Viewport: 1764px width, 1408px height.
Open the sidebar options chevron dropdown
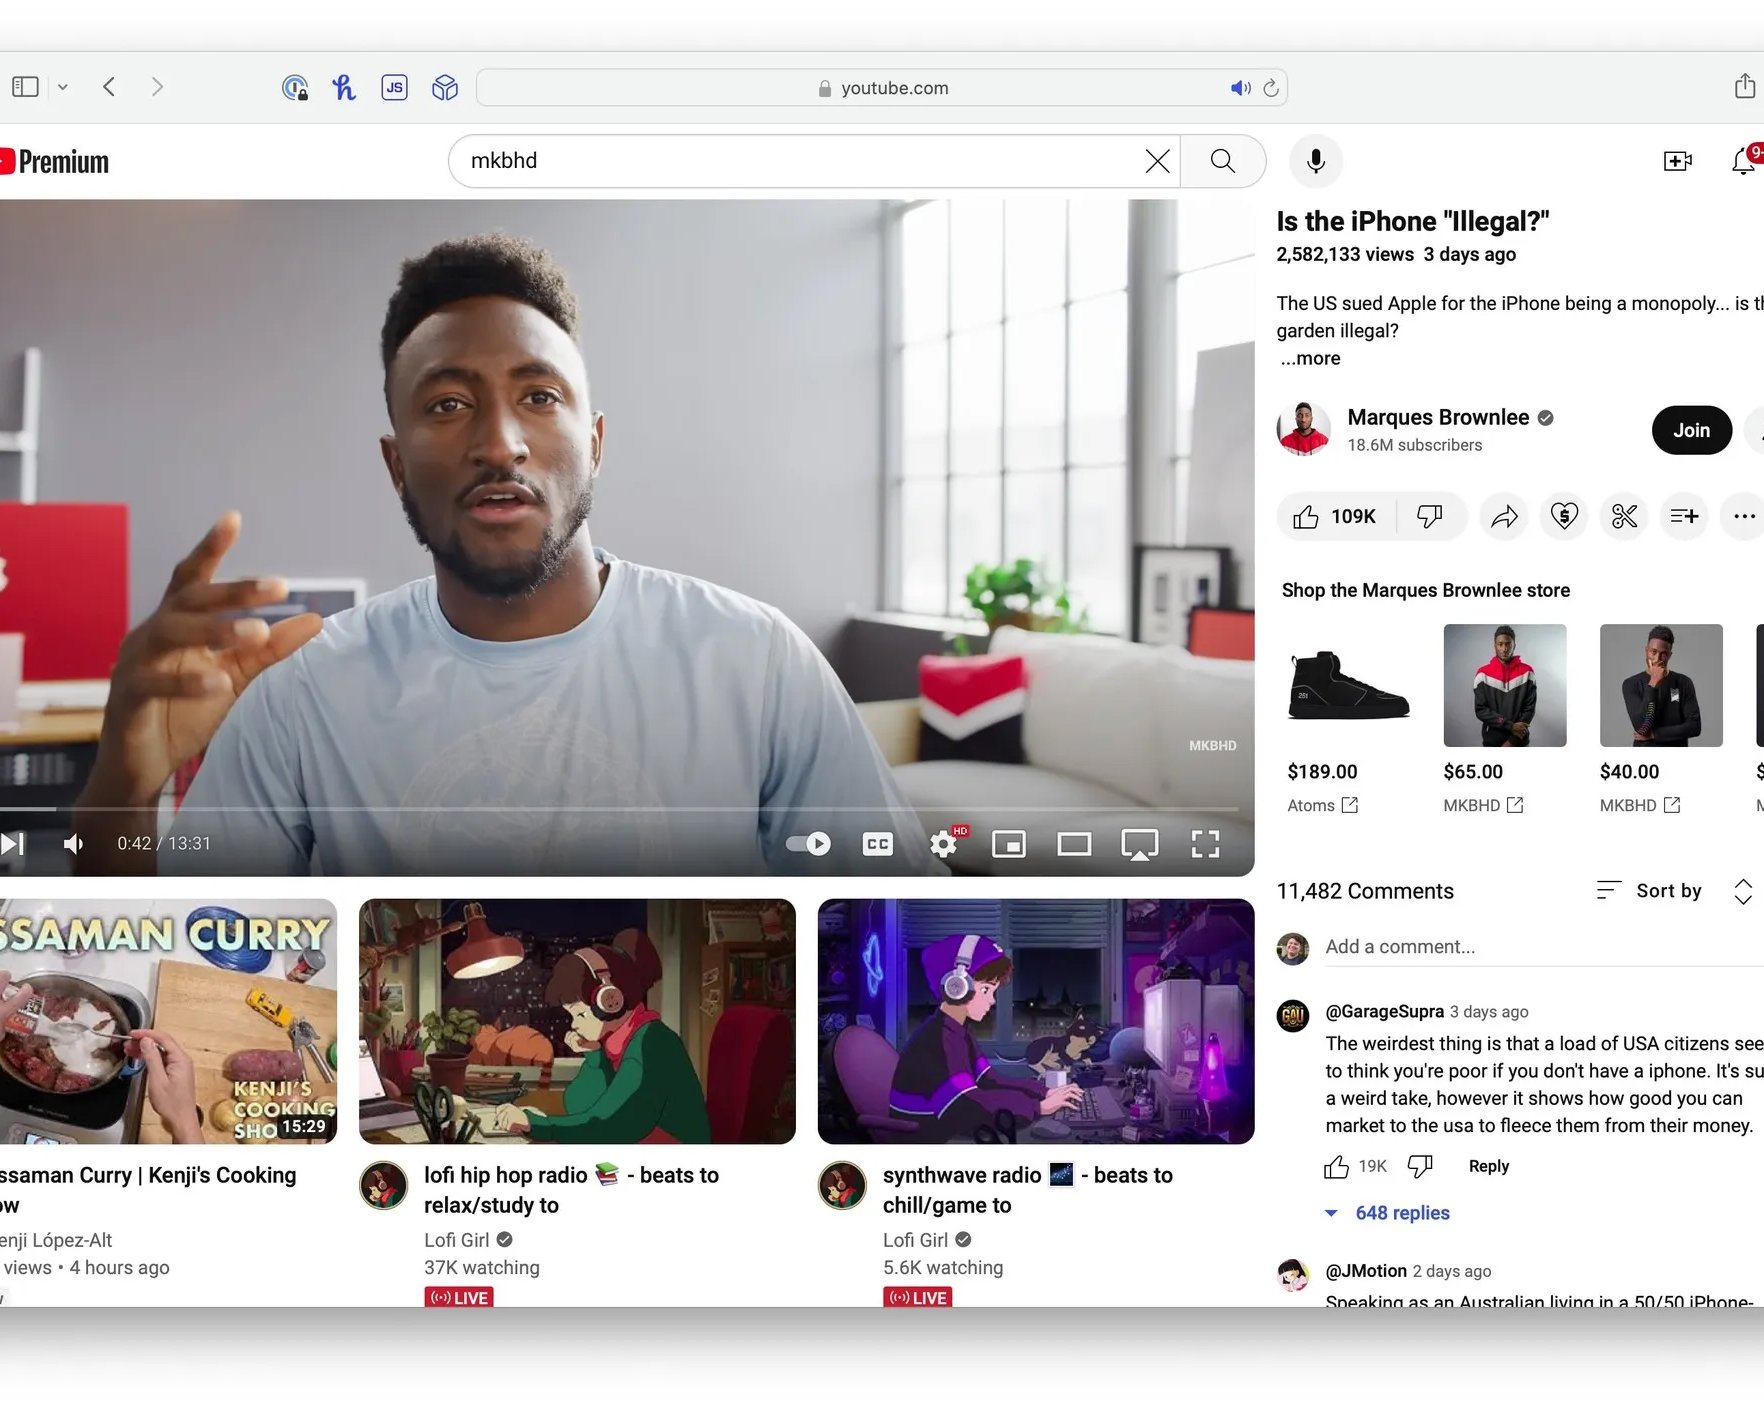tap(63, 87)
